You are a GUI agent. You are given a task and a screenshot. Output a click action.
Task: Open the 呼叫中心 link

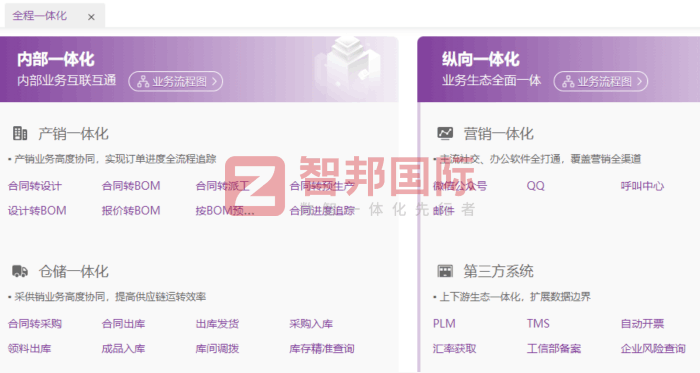tap(642, 186)
